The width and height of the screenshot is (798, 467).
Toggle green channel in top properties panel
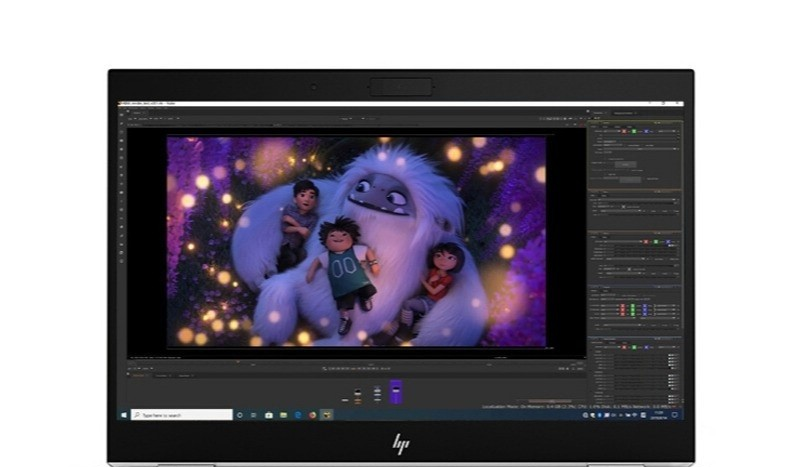[x=634, y=131]
